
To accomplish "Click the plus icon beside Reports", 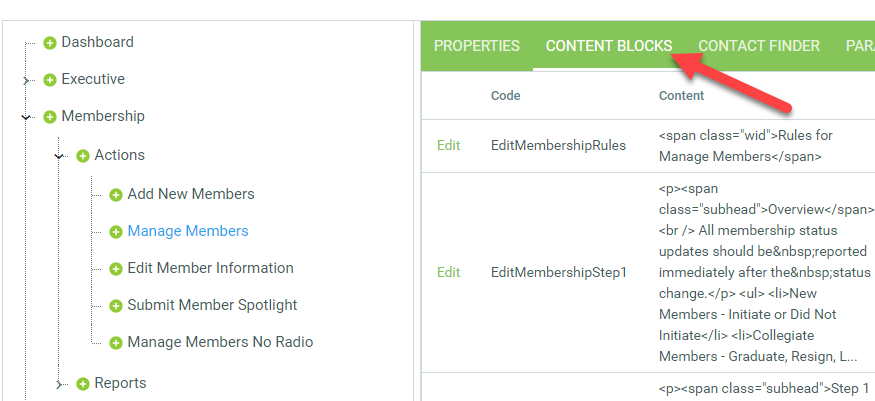I will click(x=83, y=384).
